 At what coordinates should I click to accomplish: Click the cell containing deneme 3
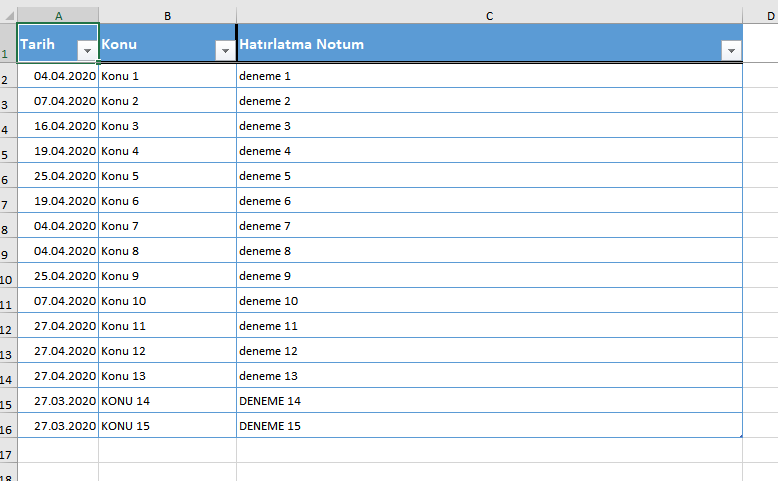[x=489, y=126]
